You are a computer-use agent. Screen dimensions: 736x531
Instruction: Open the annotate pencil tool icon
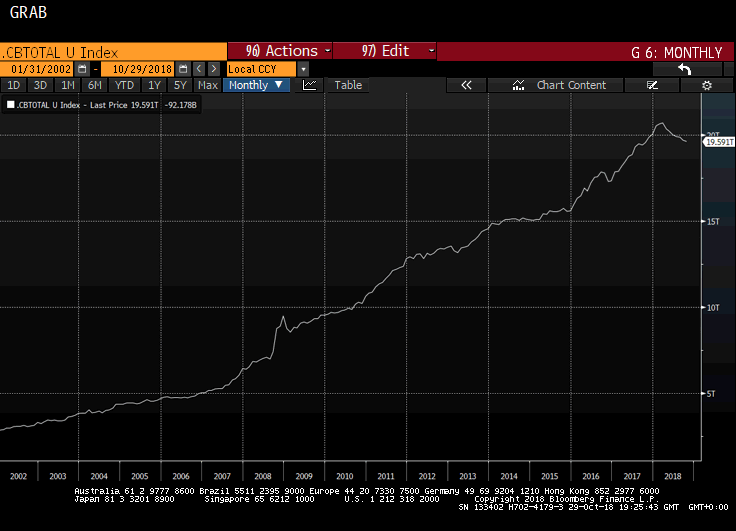pos(652,85)
